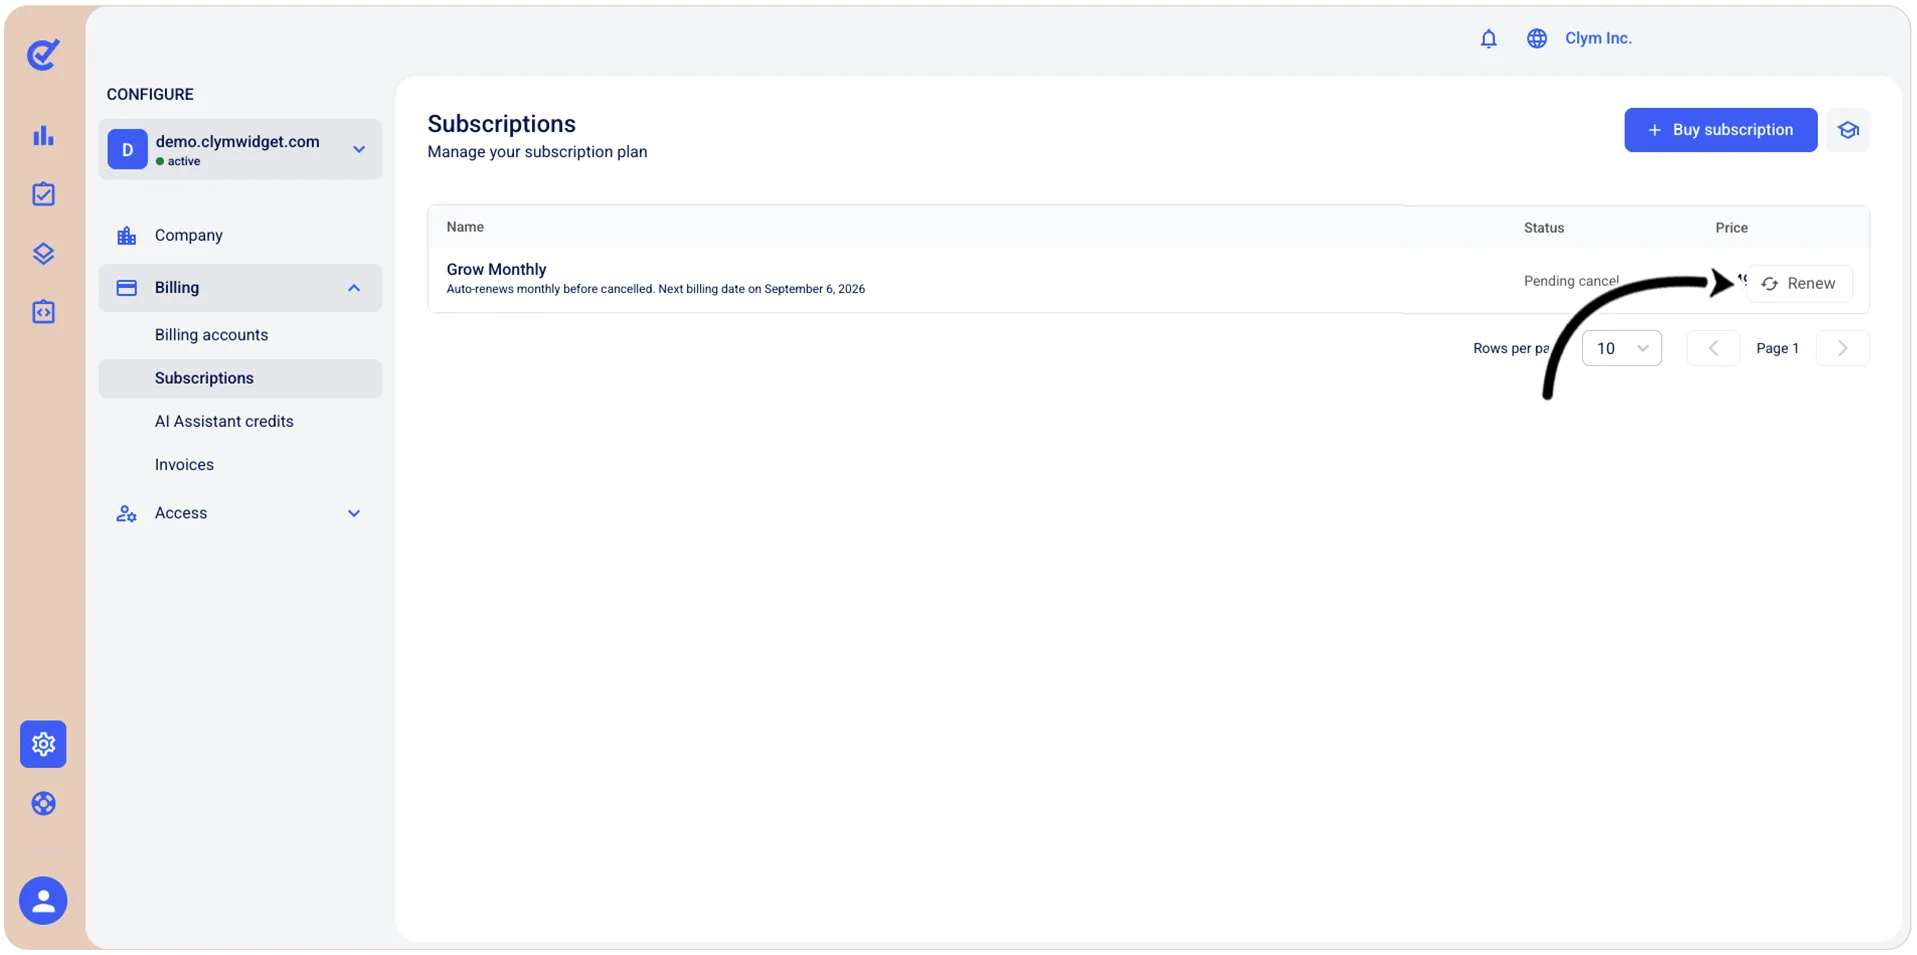Click the Clym logo icon
This screenshot has width=1917, height=955.
(x=43, y=54)
